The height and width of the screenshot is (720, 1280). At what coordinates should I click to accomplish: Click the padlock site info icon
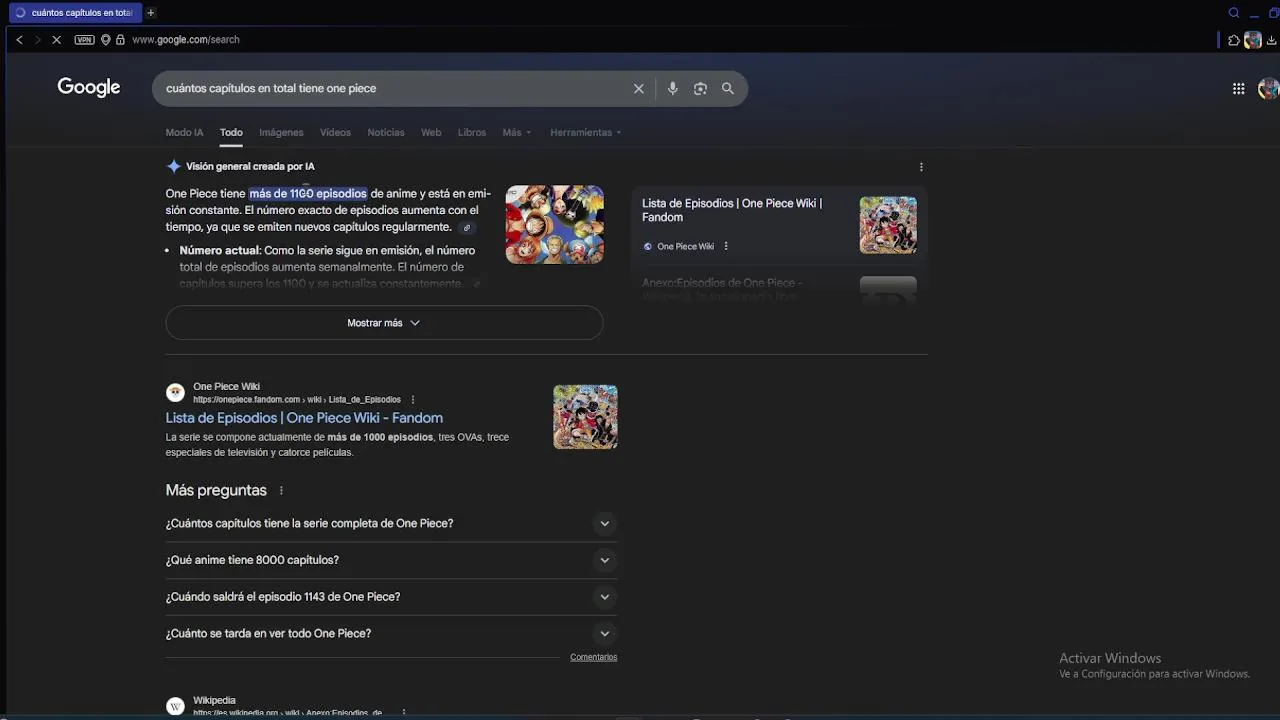120,40
